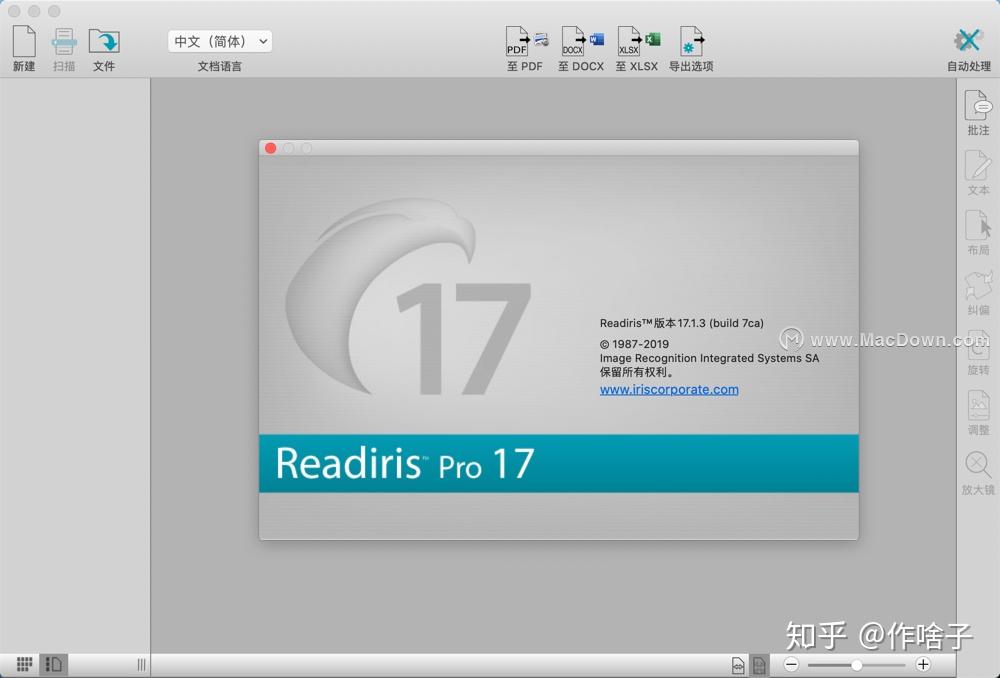1000x678 pixels.
Task: Switch to grid thumbnail view at bottom left
Action: point(24,664)
